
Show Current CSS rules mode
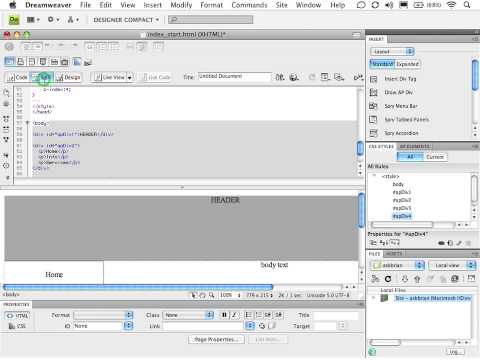435,157
